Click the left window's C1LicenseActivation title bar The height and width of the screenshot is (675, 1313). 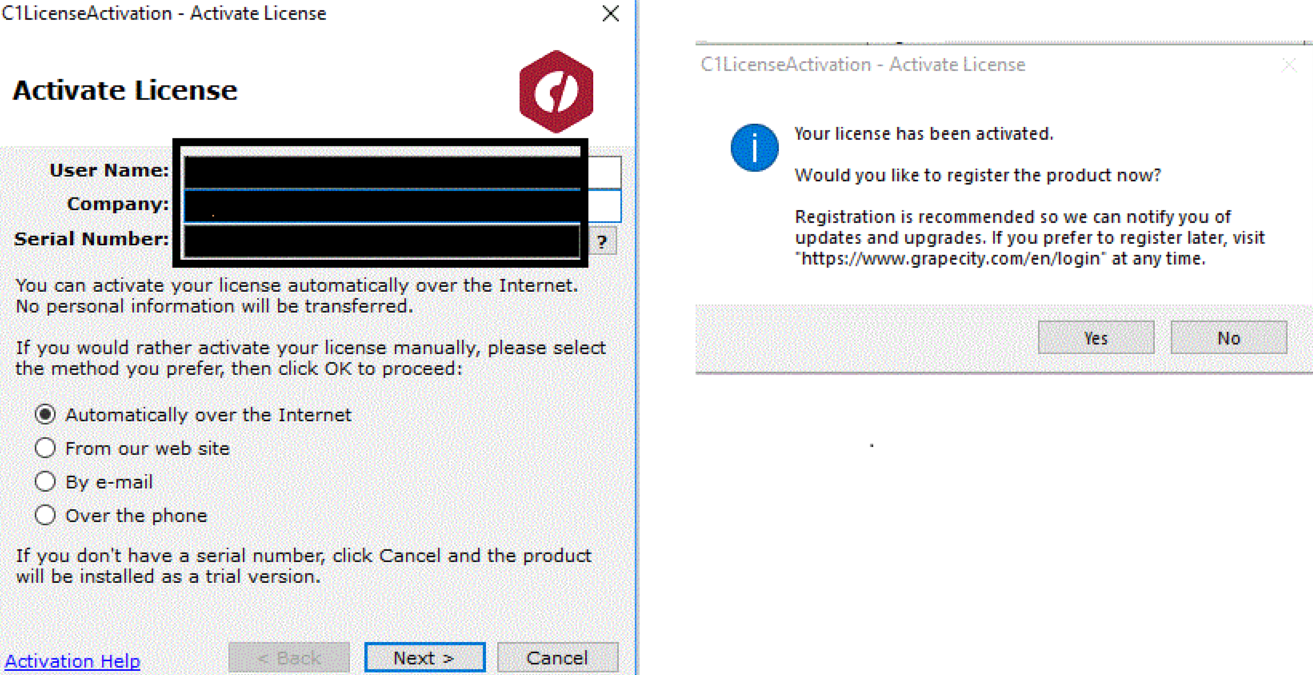pos(298,14)
